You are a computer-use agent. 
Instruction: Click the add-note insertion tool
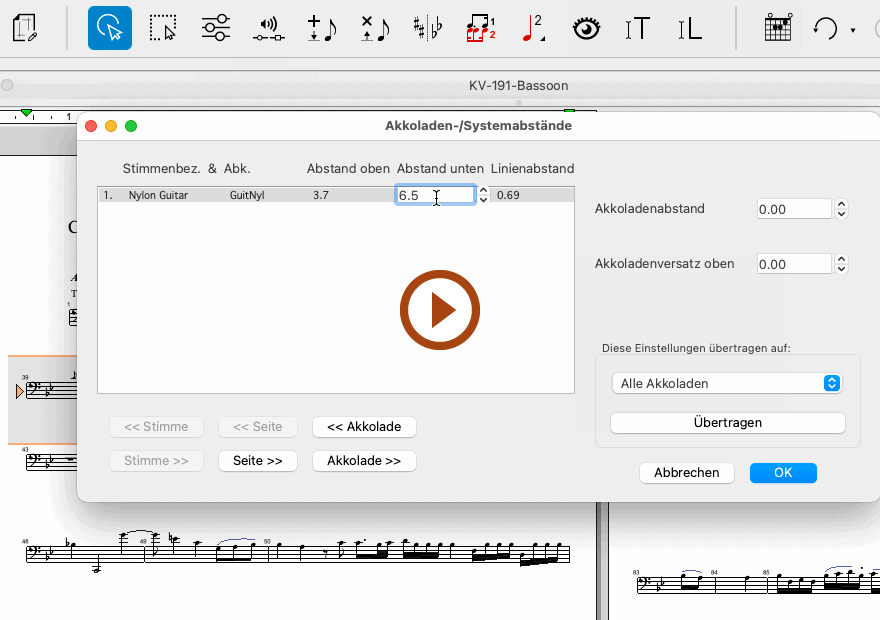point(321,28)
